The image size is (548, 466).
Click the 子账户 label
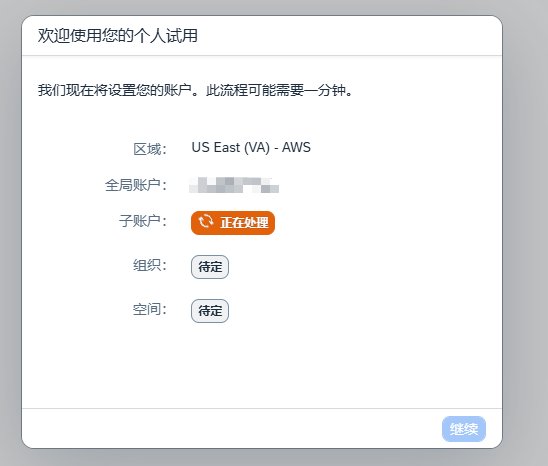click(x=143, y=221)
